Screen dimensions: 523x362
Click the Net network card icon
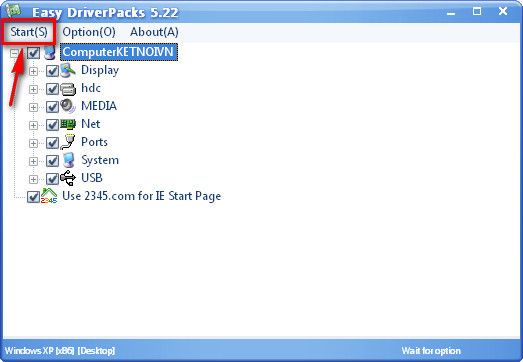click(x=68, y=125)
